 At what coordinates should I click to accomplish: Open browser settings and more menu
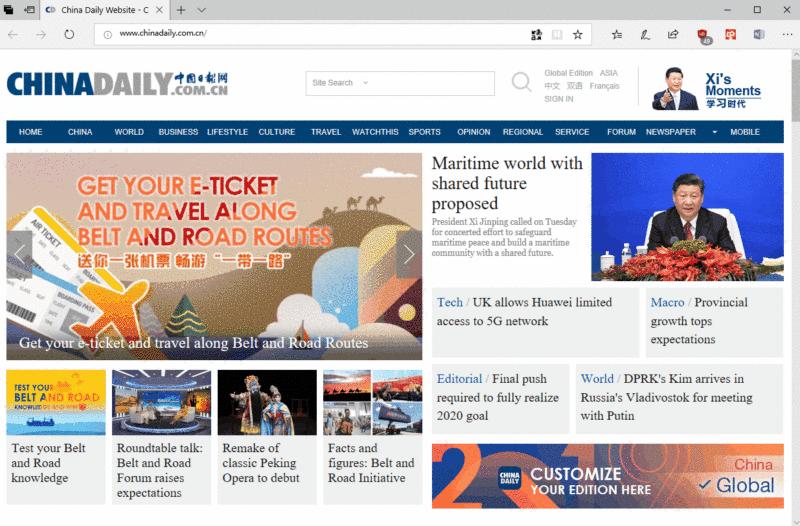point(787,35)
